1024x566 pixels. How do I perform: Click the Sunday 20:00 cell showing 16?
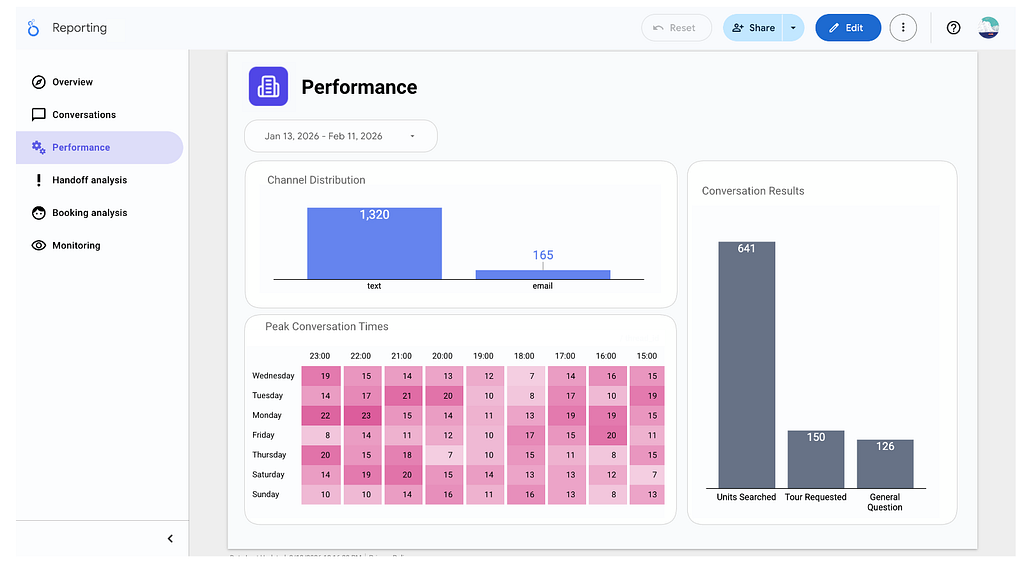(x=444, y=494)
